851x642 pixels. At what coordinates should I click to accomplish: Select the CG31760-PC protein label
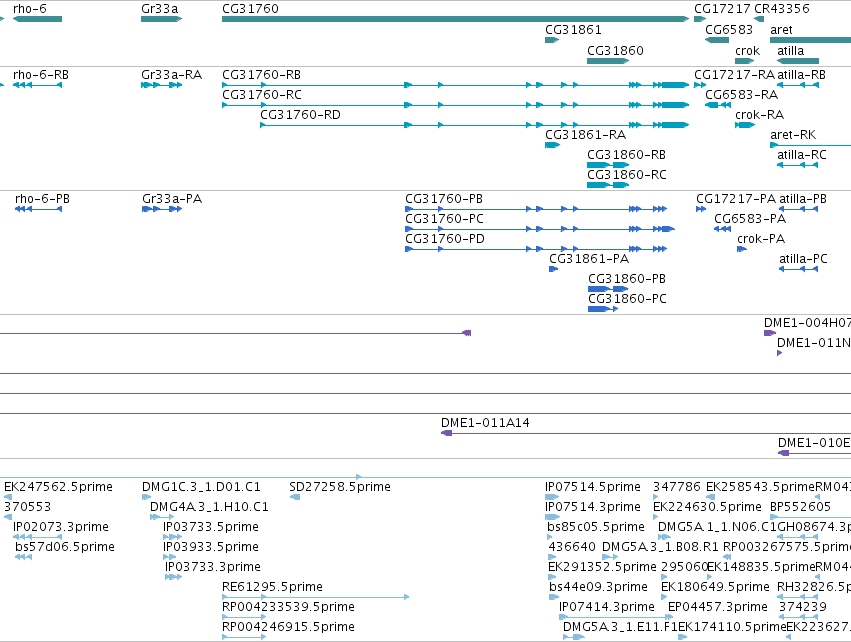[x=444, y=219]
